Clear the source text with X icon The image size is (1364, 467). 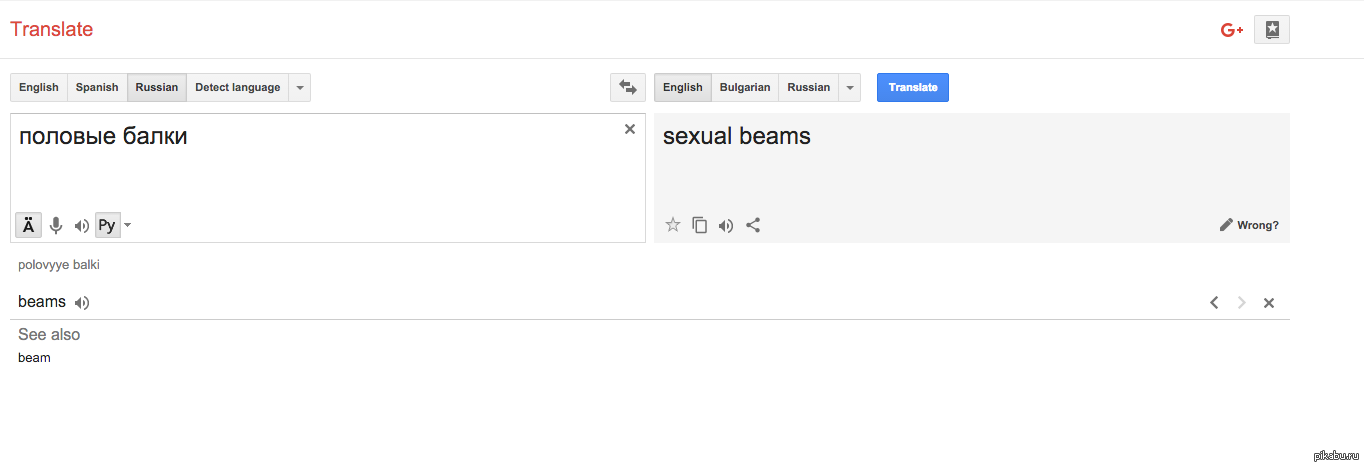(630, 129)
